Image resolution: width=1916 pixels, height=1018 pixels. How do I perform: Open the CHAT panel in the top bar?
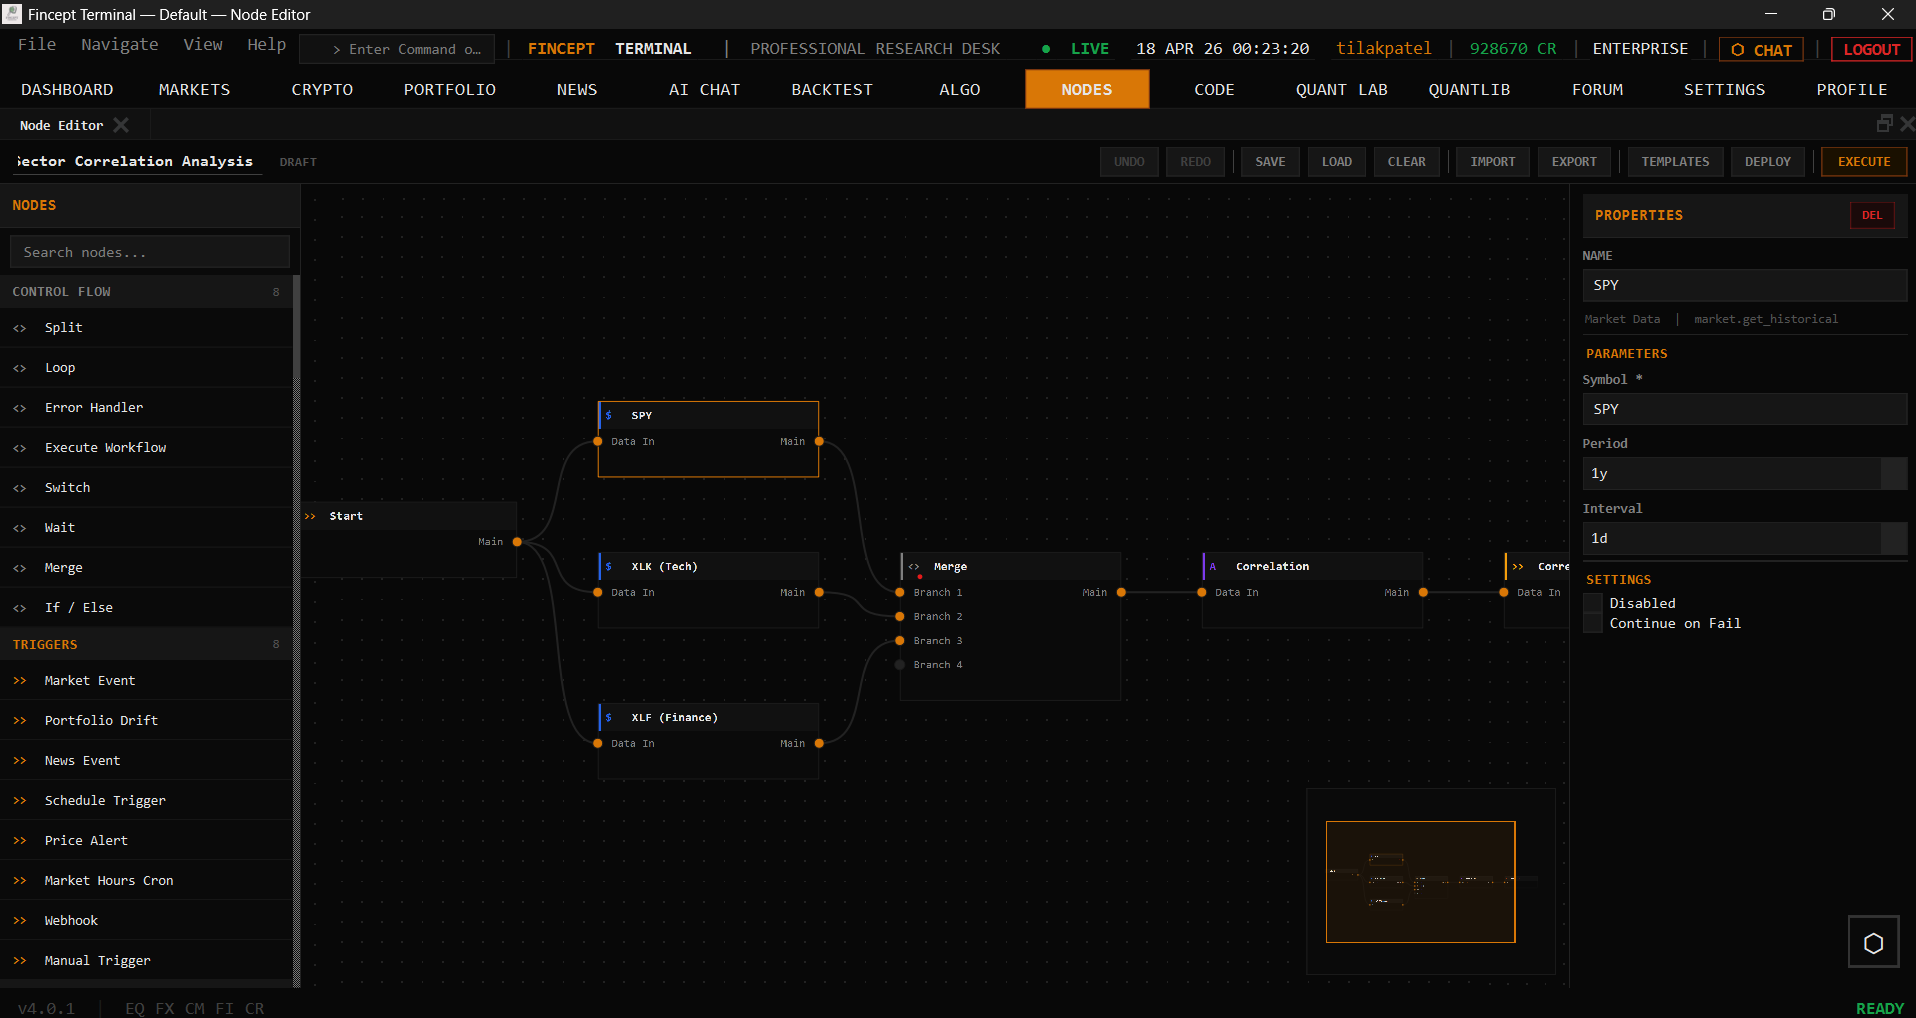click(x=1760, y=49)
